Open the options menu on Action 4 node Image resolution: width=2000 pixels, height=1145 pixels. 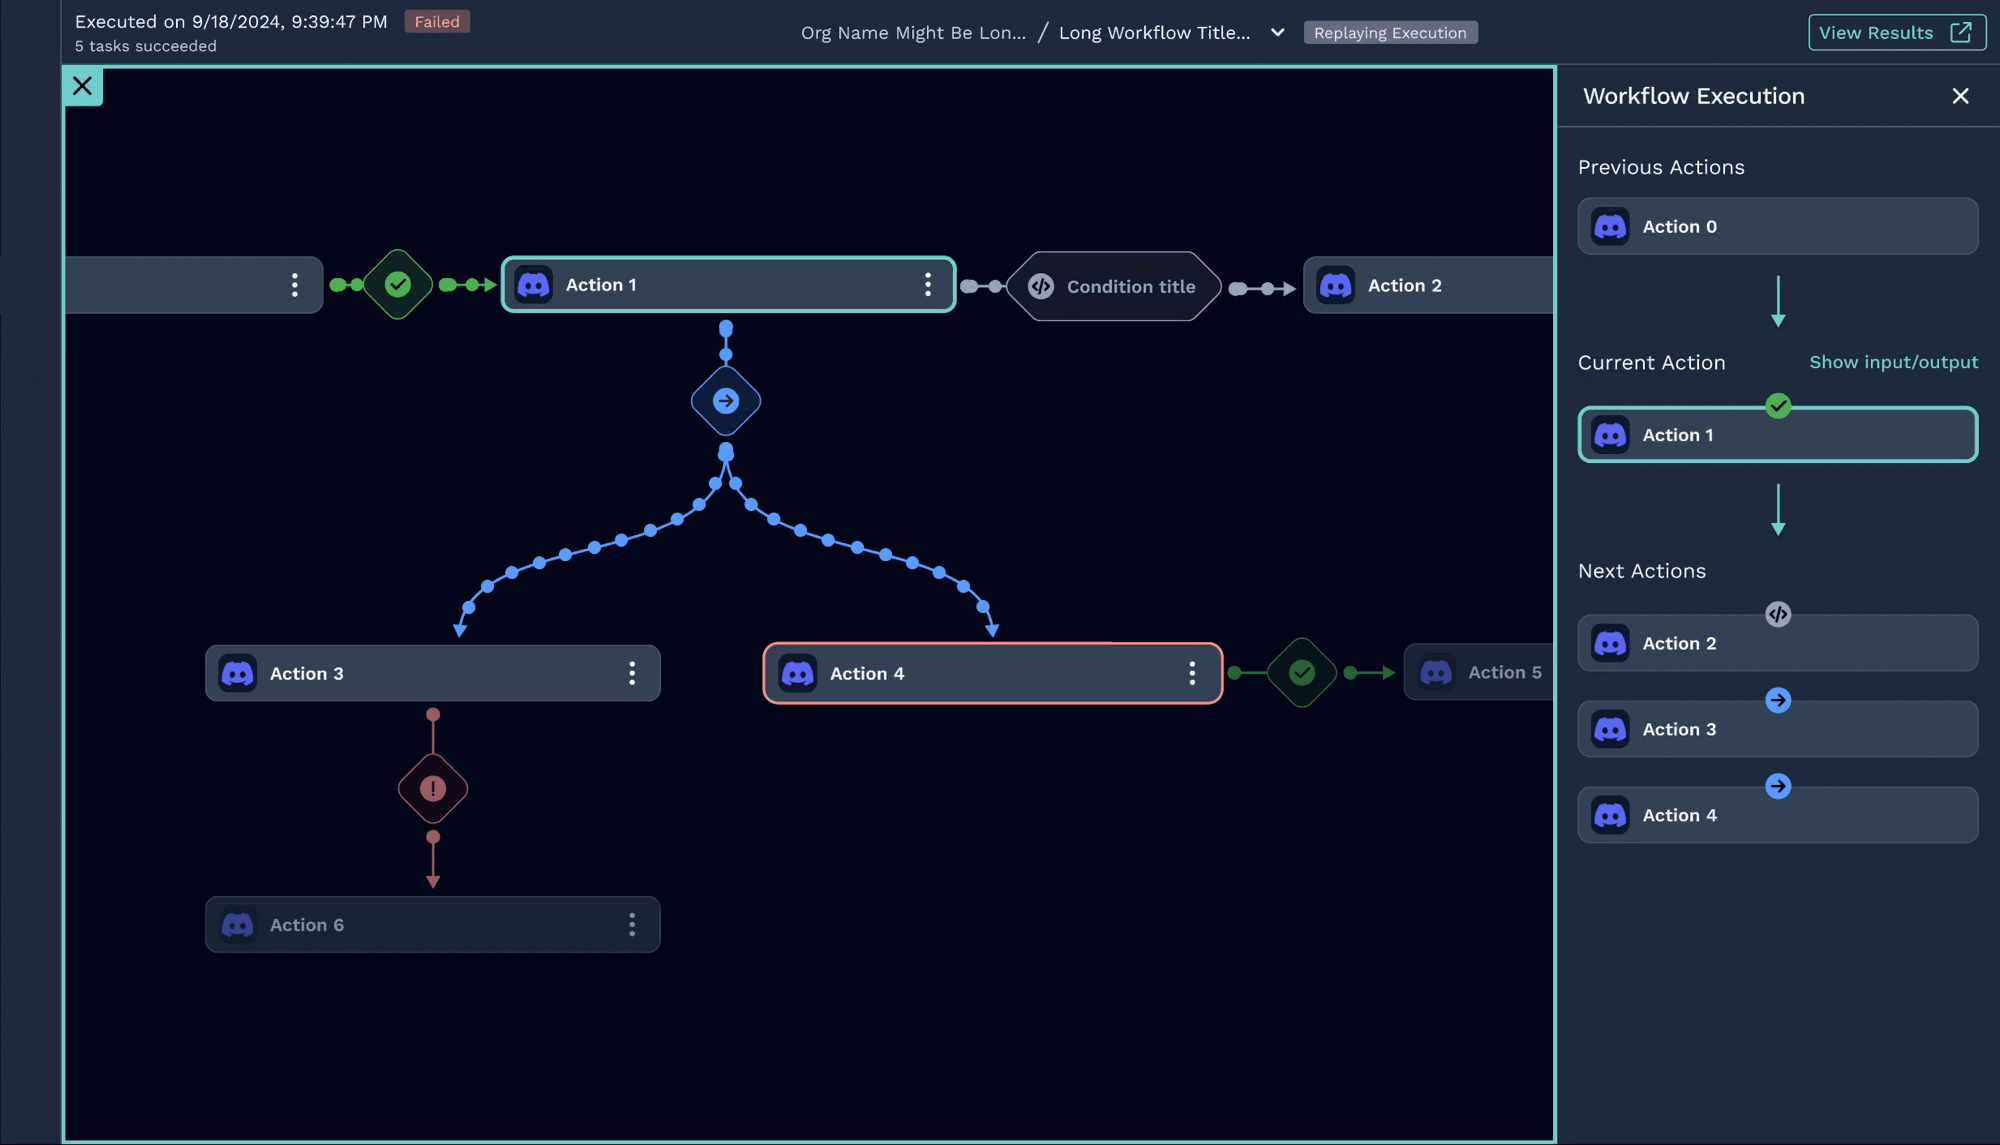(x=1192, y=674)
